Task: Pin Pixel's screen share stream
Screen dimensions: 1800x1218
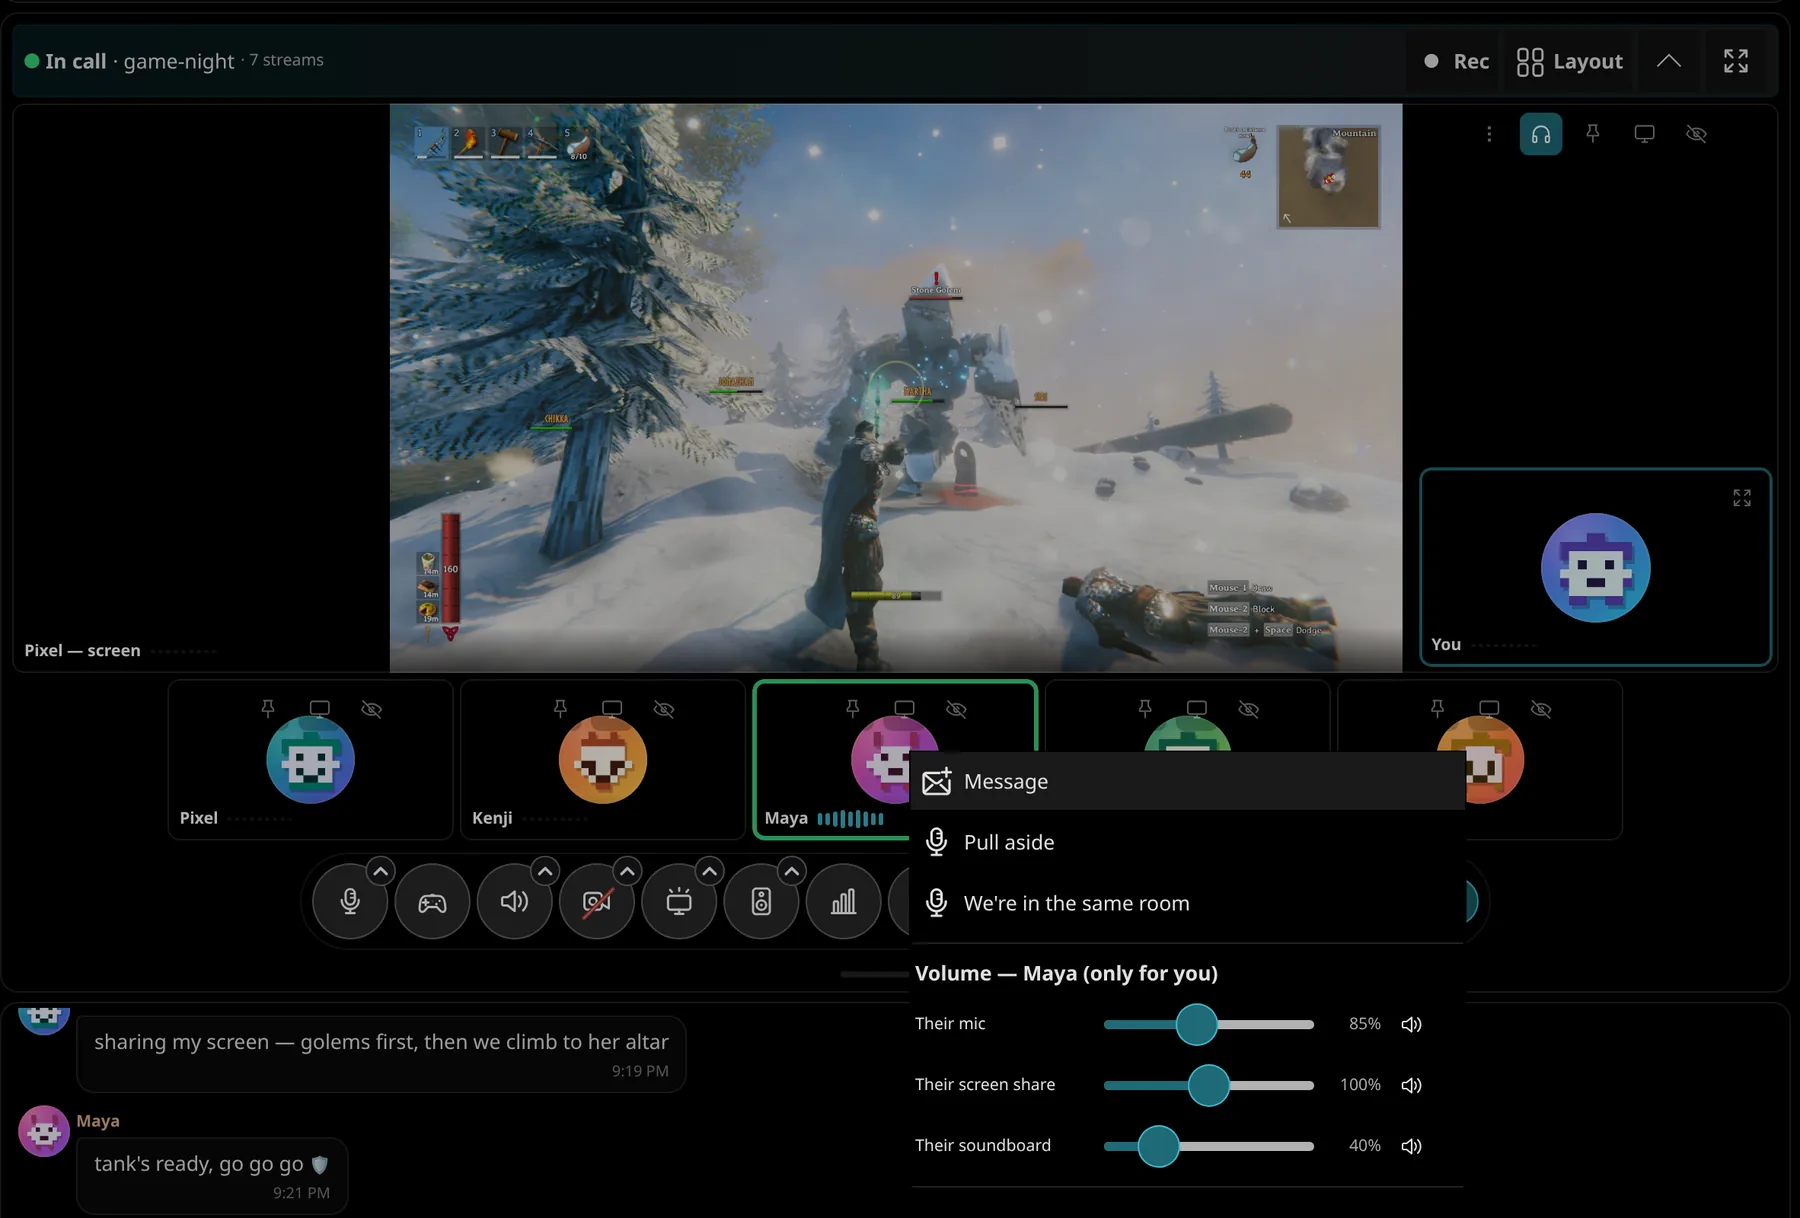Action: 1593,134
